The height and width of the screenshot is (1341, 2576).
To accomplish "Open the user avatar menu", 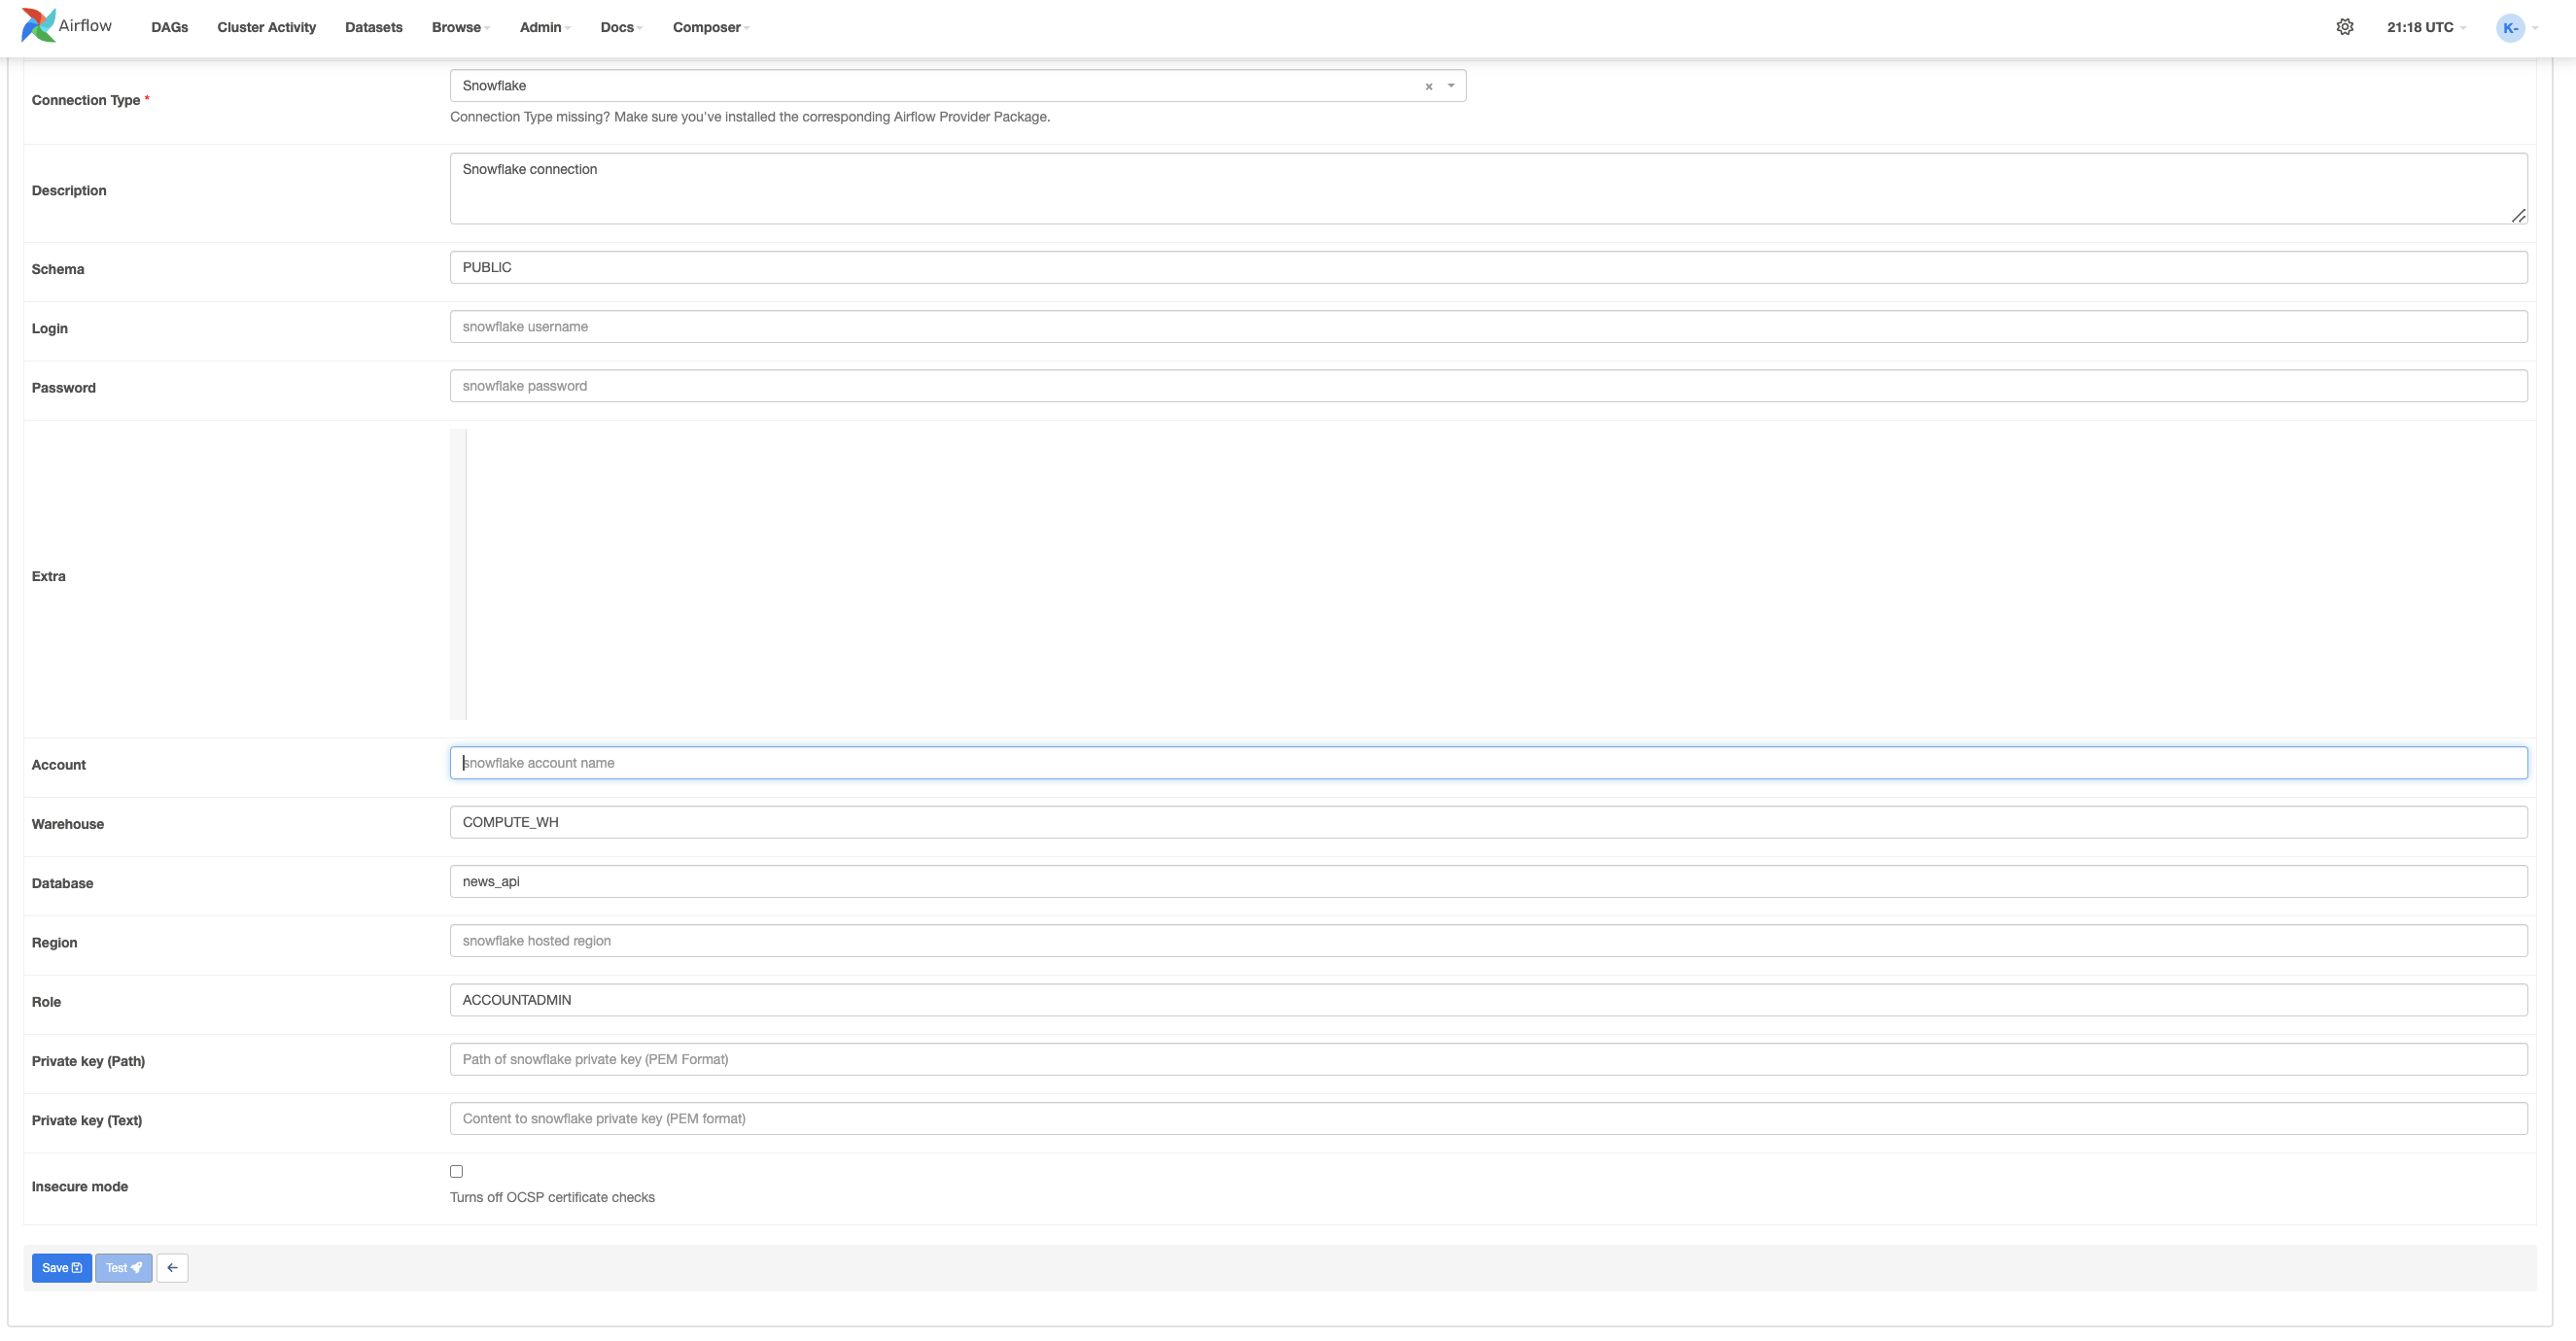I will 2510,28.
